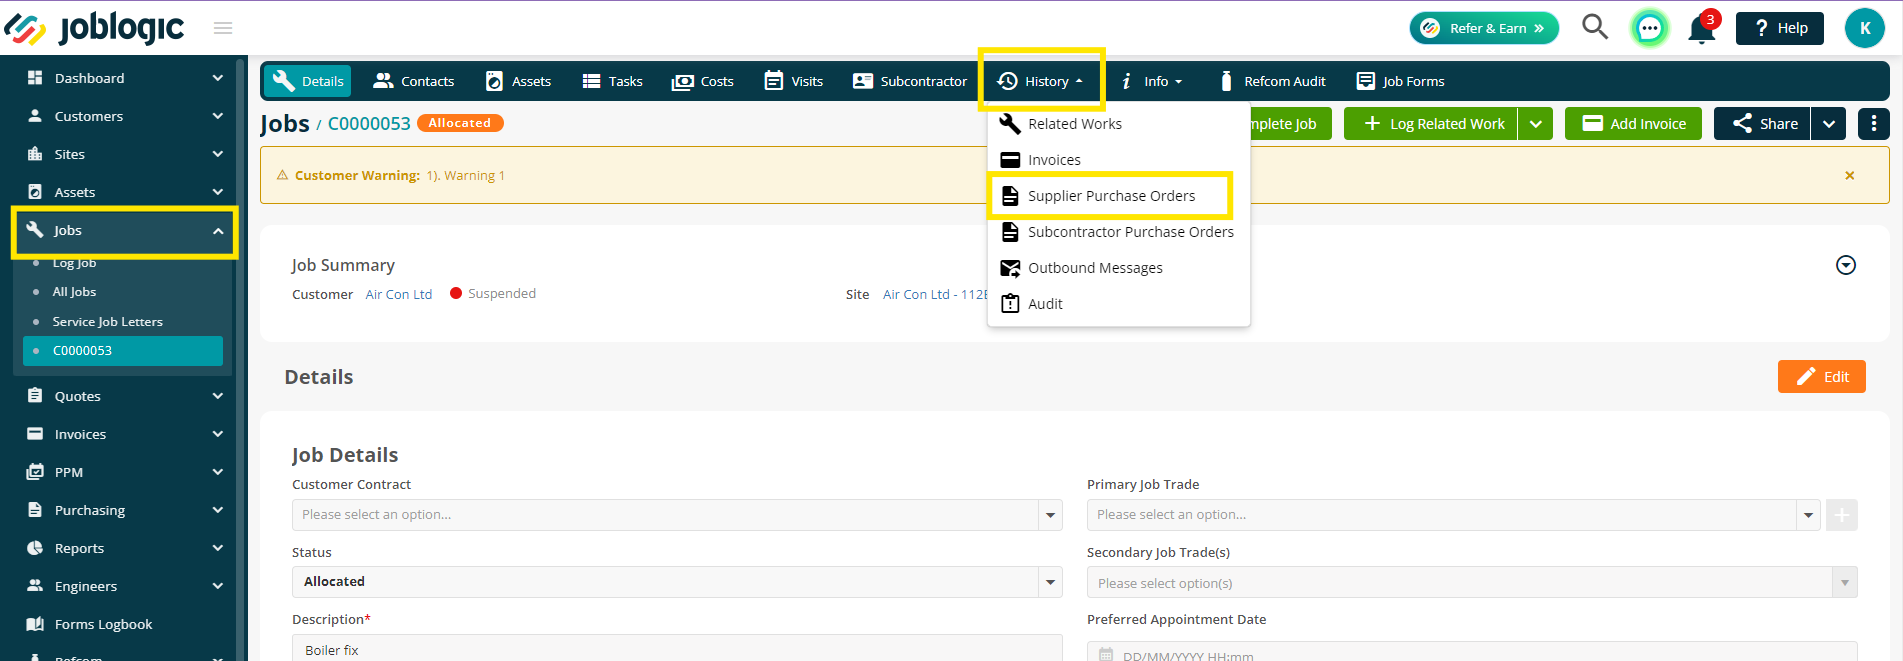1903x661 pixels.
Task: Open the three-dot more options button
Action: point(1874,124)
